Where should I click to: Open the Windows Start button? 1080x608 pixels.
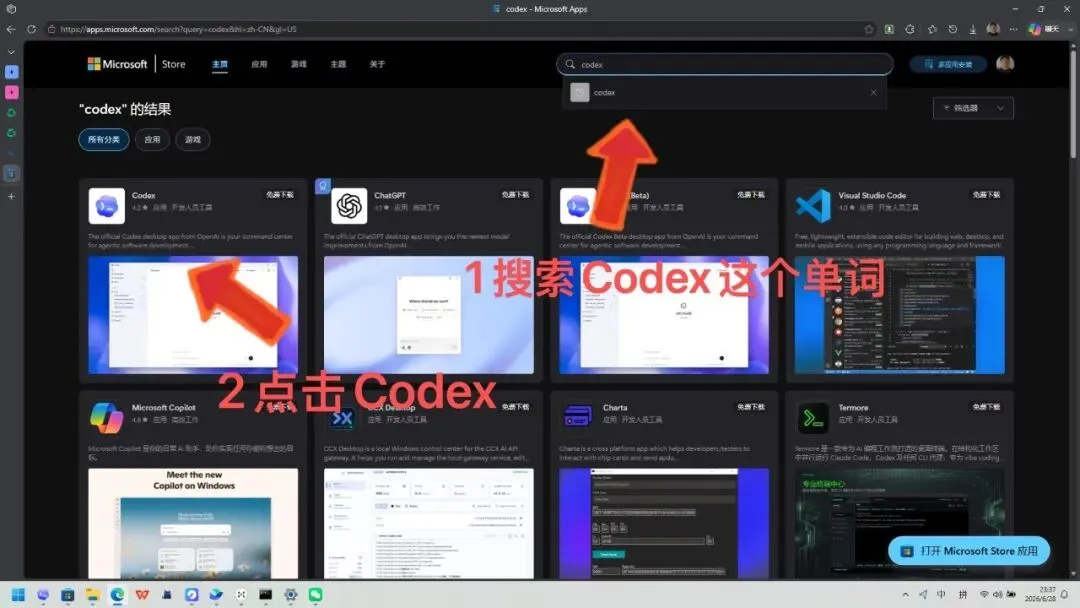click(19, 594)
